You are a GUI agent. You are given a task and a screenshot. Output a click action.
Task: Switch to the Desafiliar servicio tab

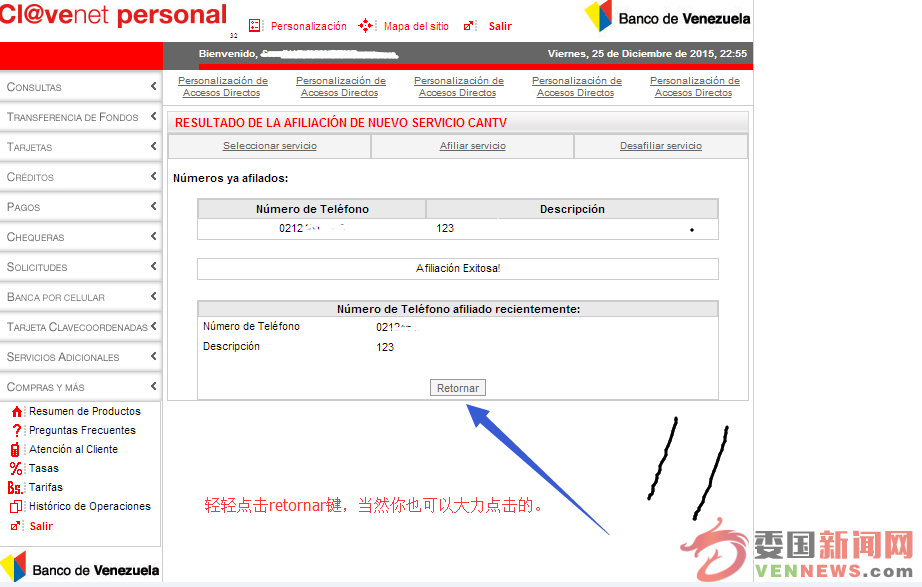[661, 146]
